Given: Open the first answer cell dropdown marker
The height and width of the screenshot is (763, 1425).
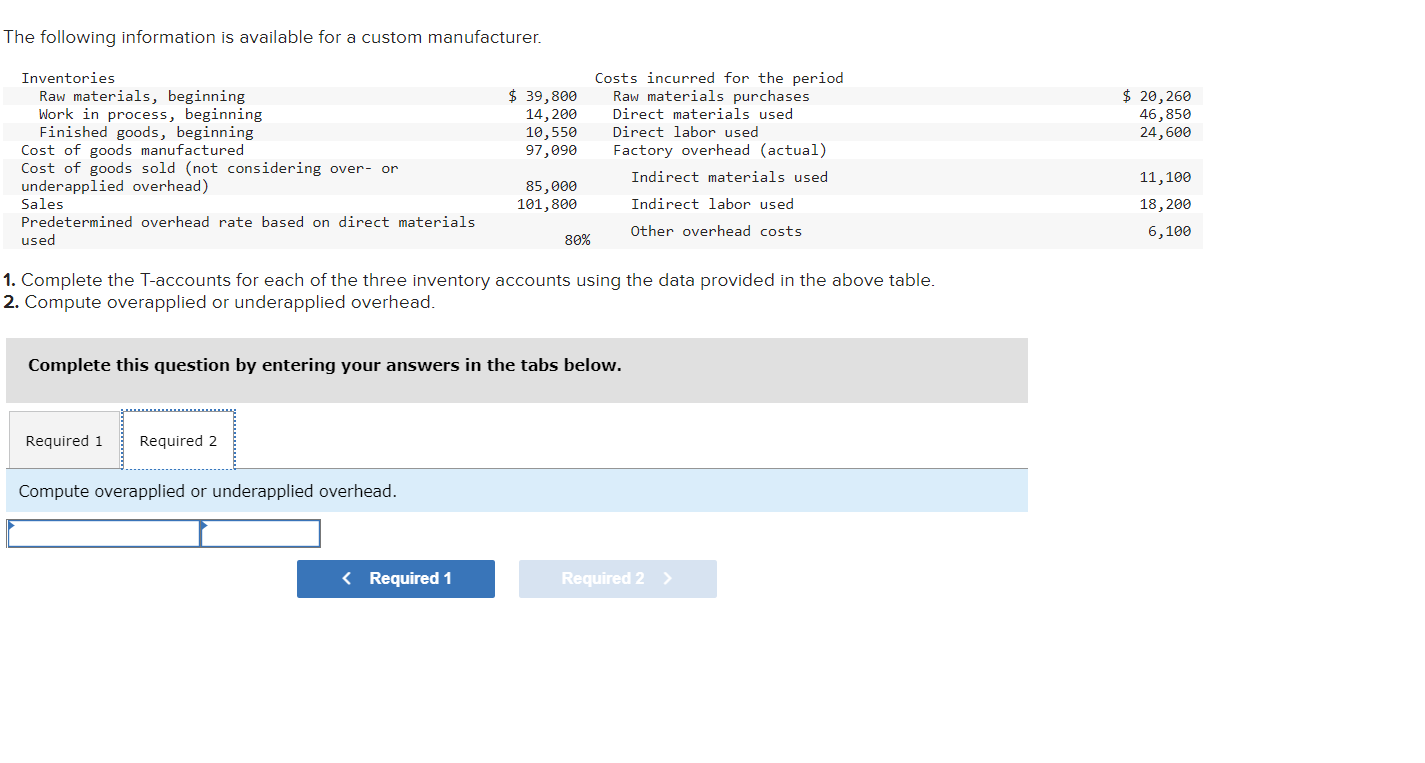Looking at the screenshot, I should pos(11,527).
